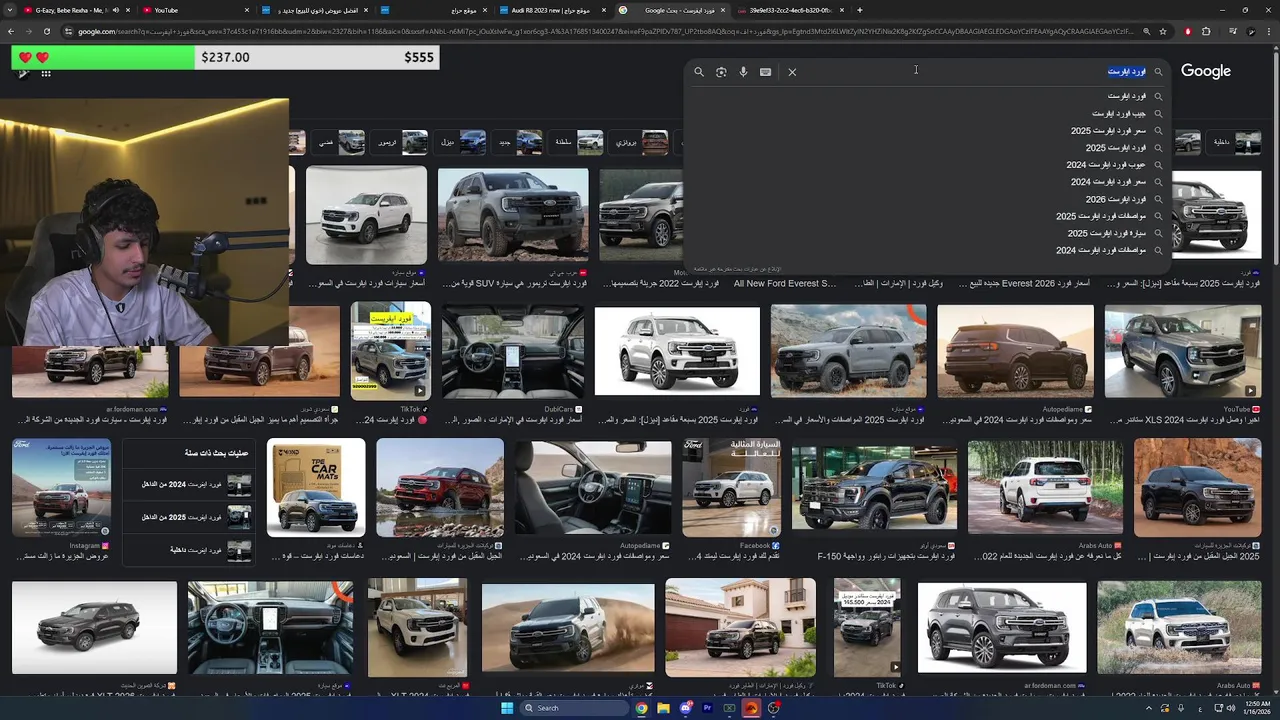This screenshot has height=720, width=1280.
Task: Click the 'داخلية' filter chip
Action: coord(1234,142)
